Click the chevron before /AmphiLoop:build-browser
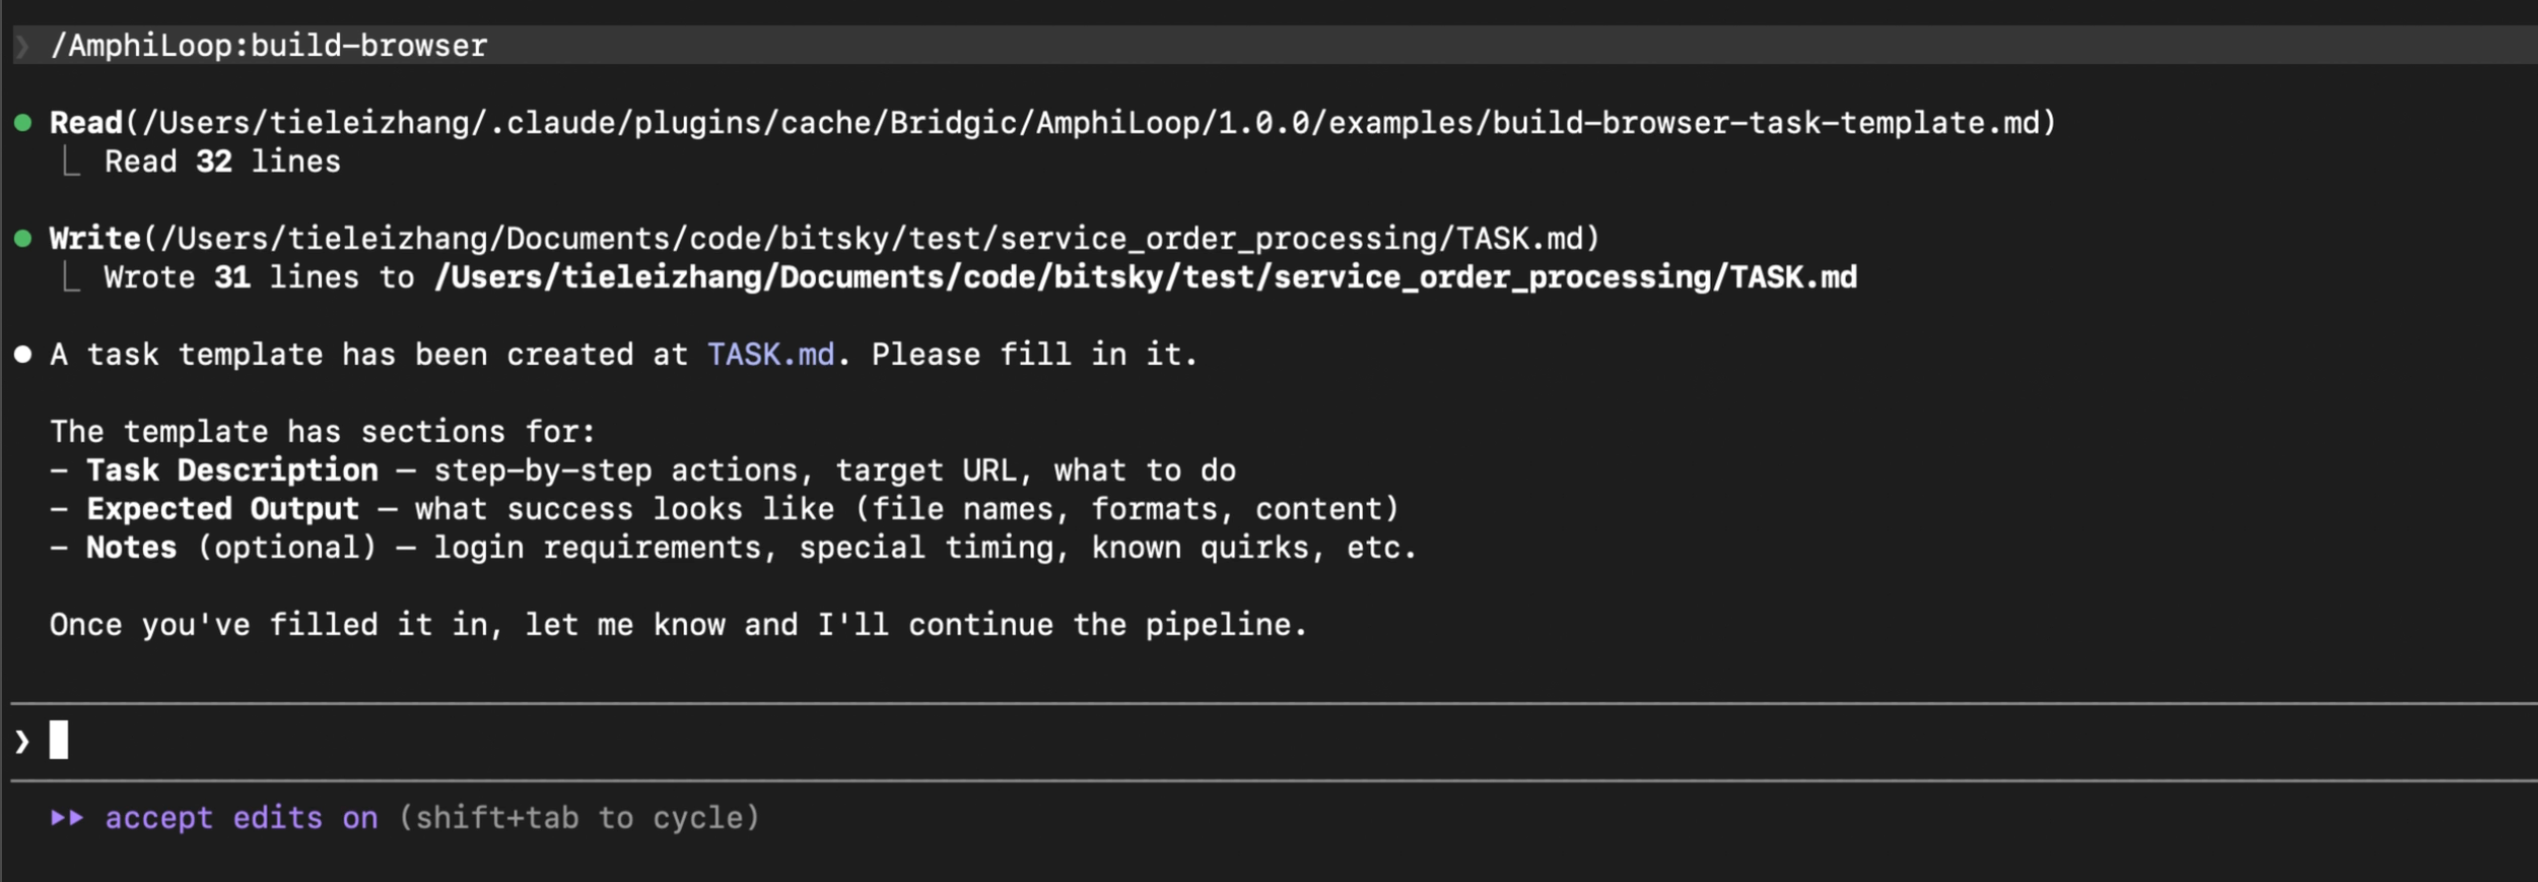The image size is (2538, 882). tap(22, 46)
